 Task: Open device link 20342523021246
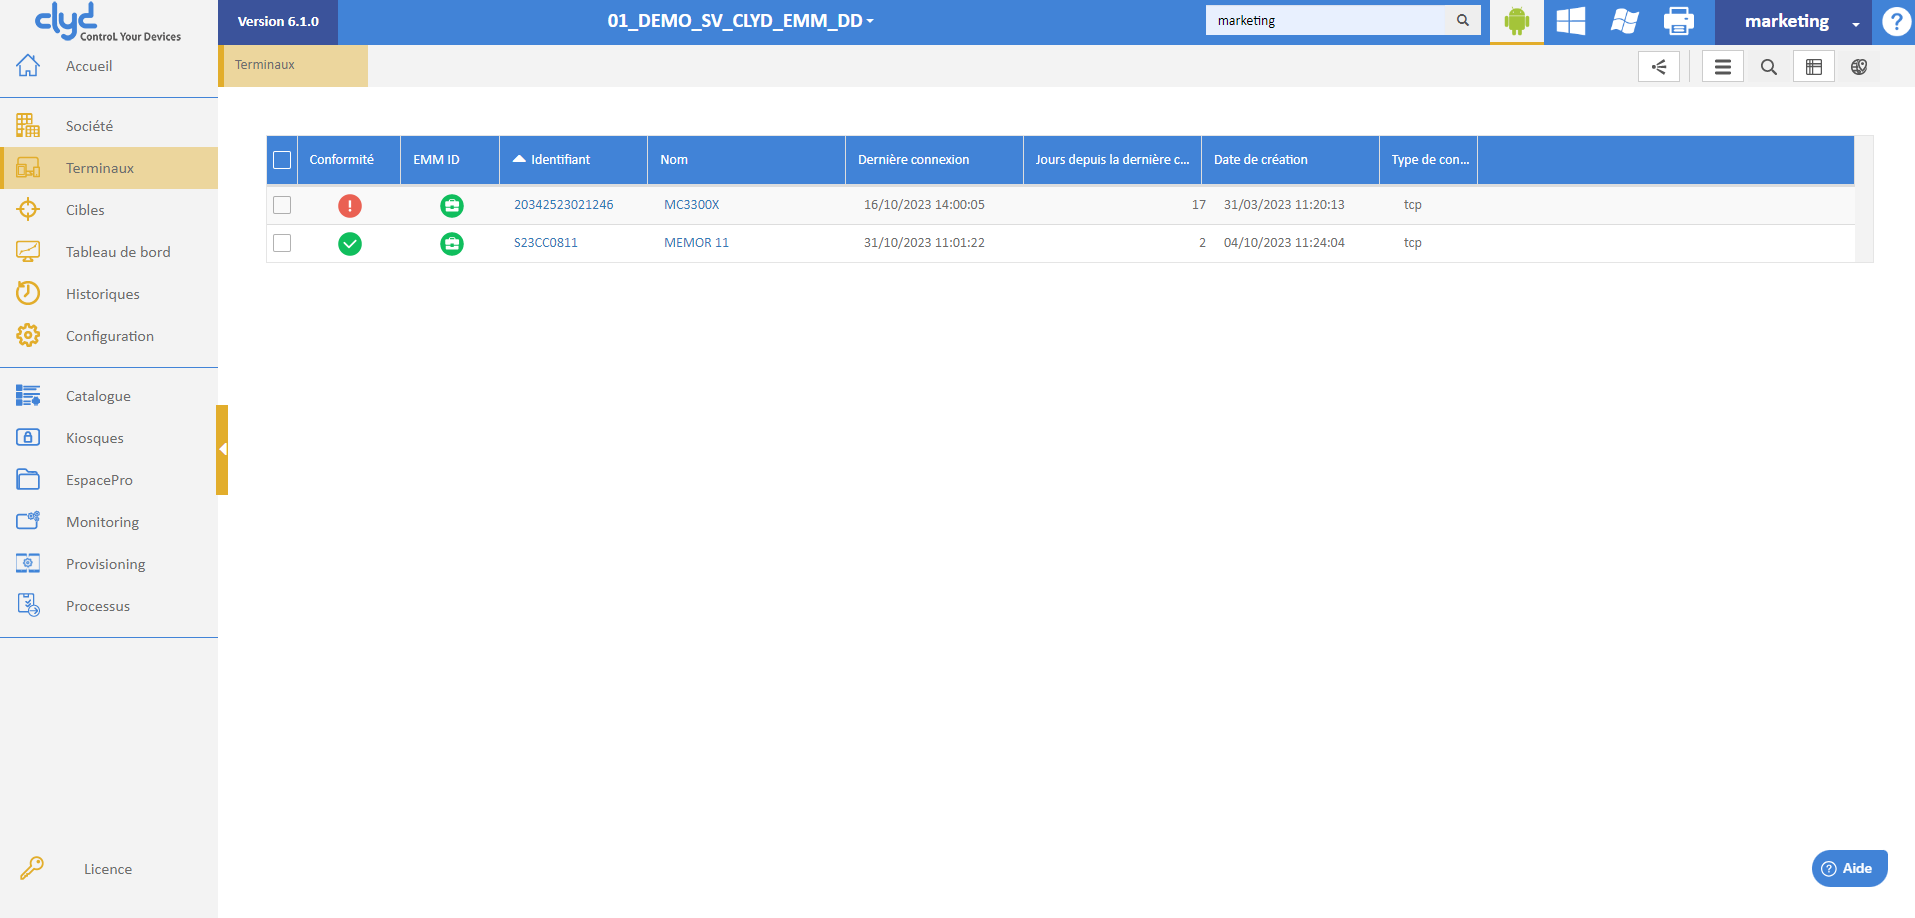[564, 205]
